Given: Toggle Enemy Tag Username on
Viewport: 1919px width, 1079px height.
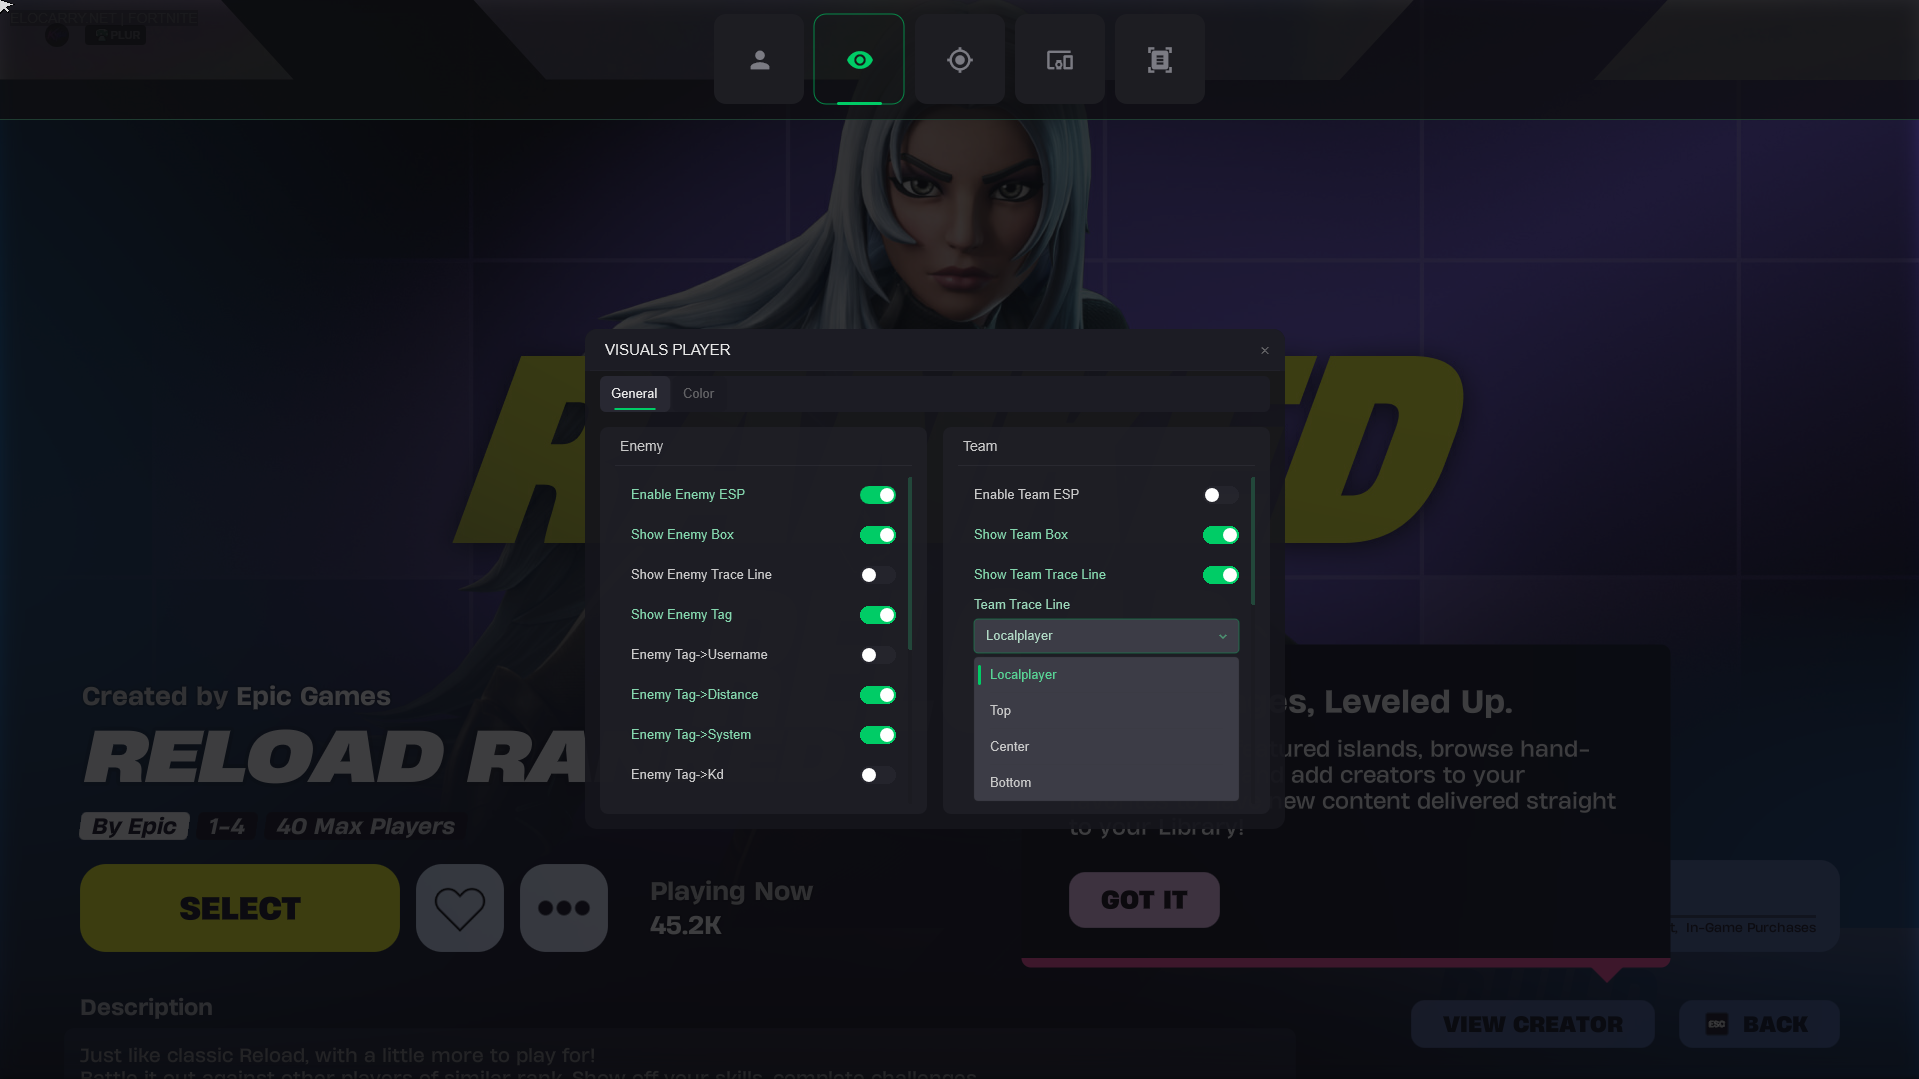Looking at the screenshot, I should [877, 655].
